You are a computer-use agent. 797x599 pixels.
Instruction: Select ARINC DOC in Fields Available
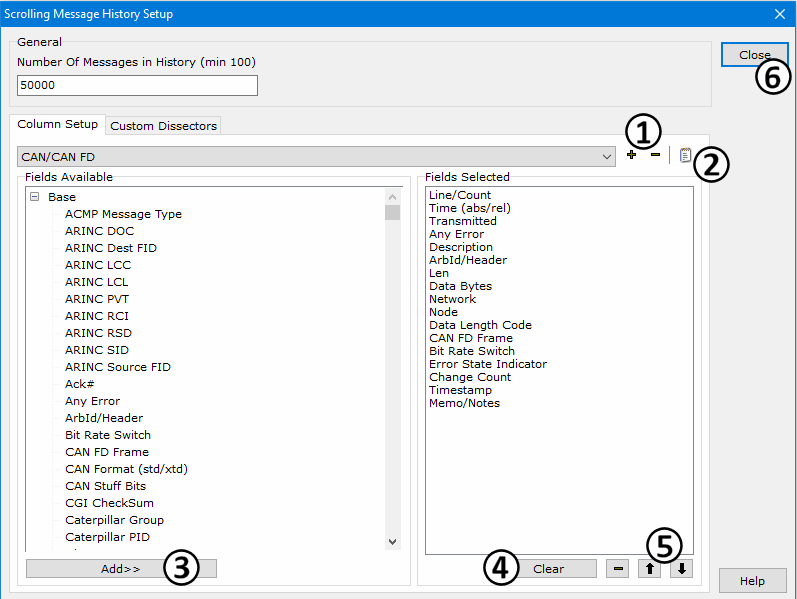pyautogui.click(x=99, y=231)
